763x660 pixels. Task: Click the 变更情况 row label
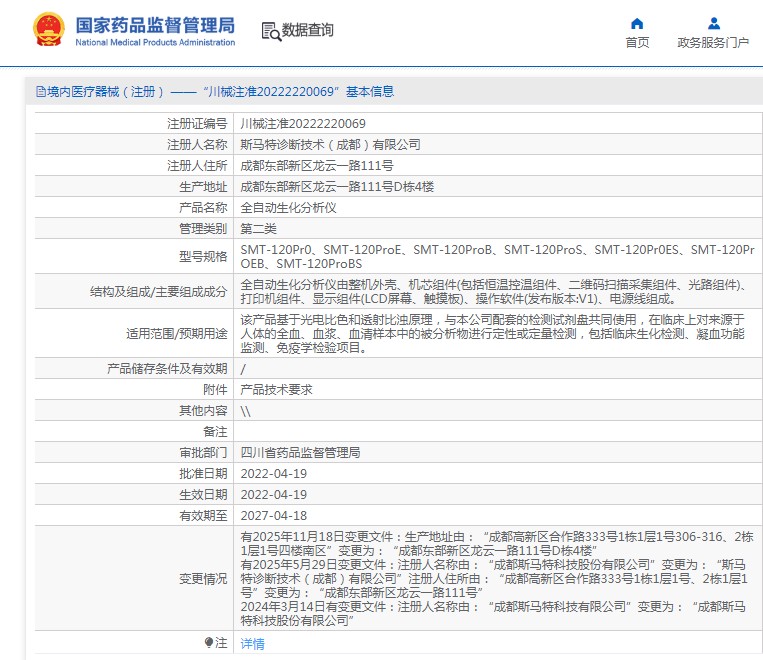[x=202, y=578]
